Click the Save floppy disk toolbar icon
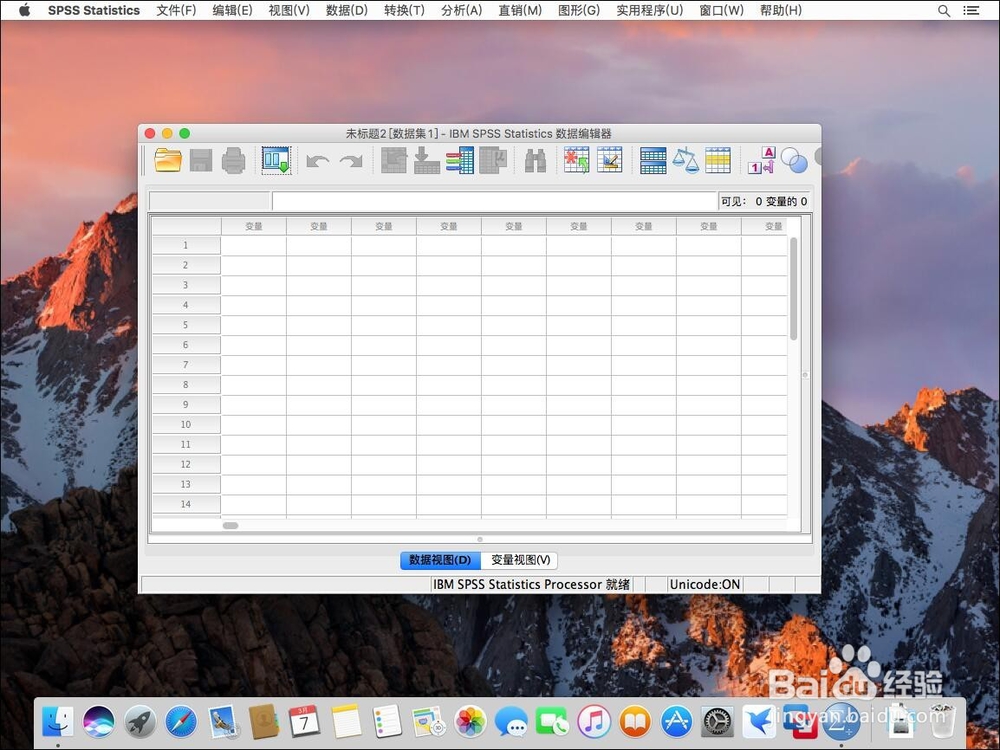Image resolution: width=1000 pixels, height=750 pixels. point(201,160)
